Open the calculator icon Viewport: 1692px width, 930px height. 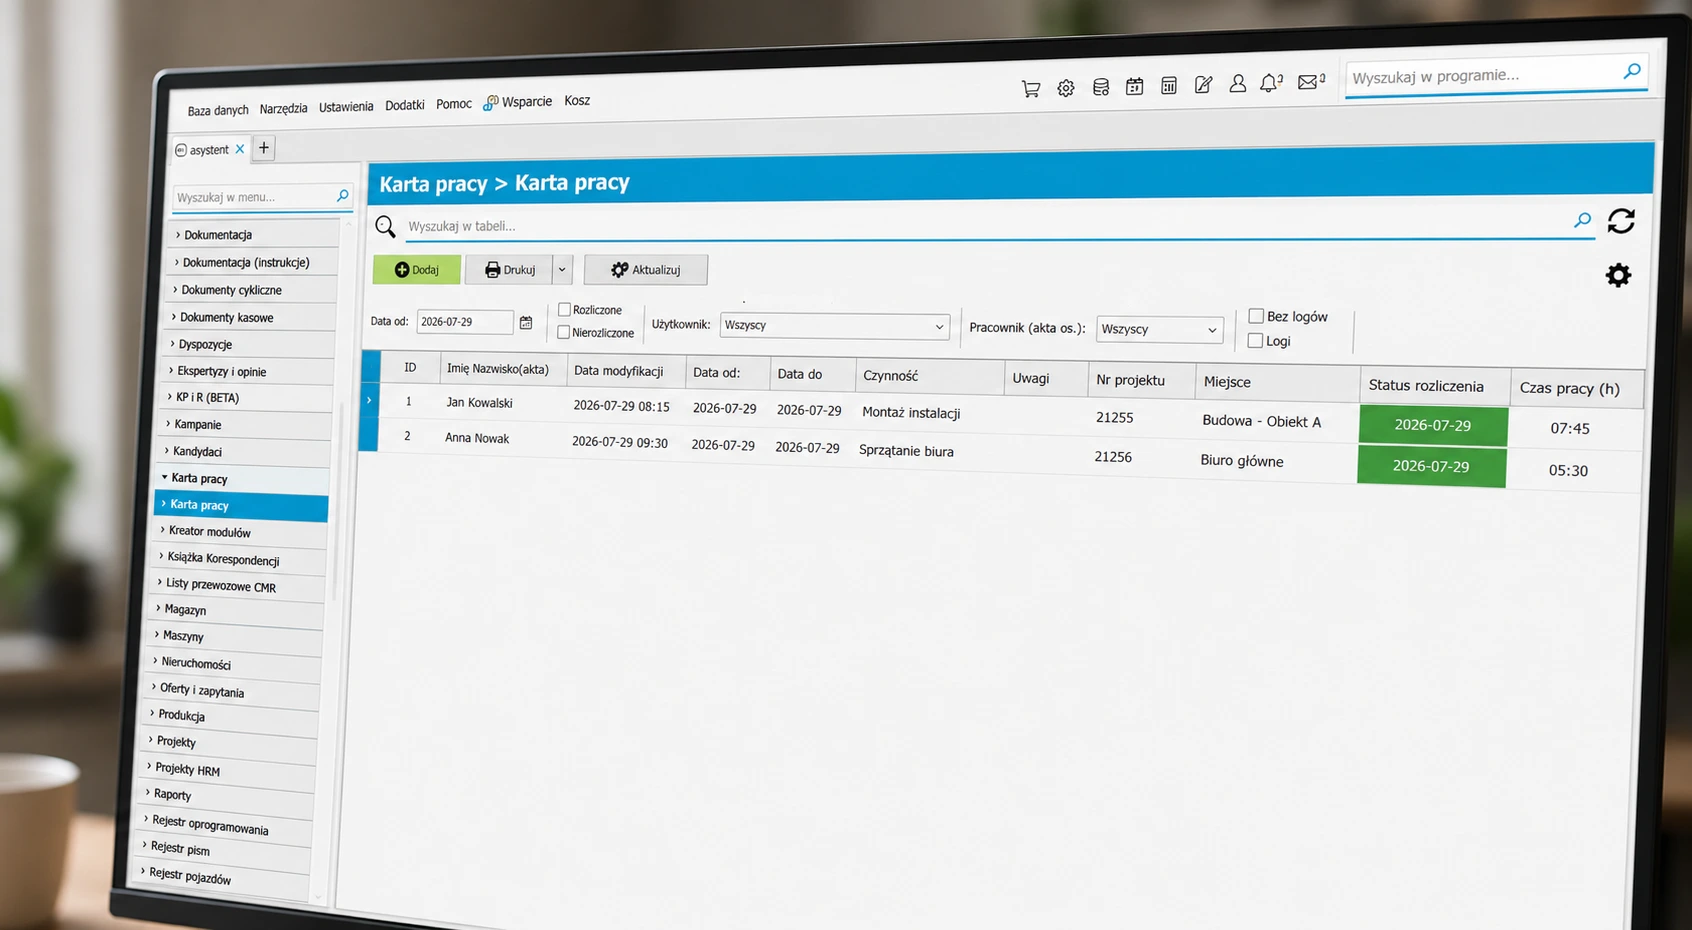tap(1169, 86)
